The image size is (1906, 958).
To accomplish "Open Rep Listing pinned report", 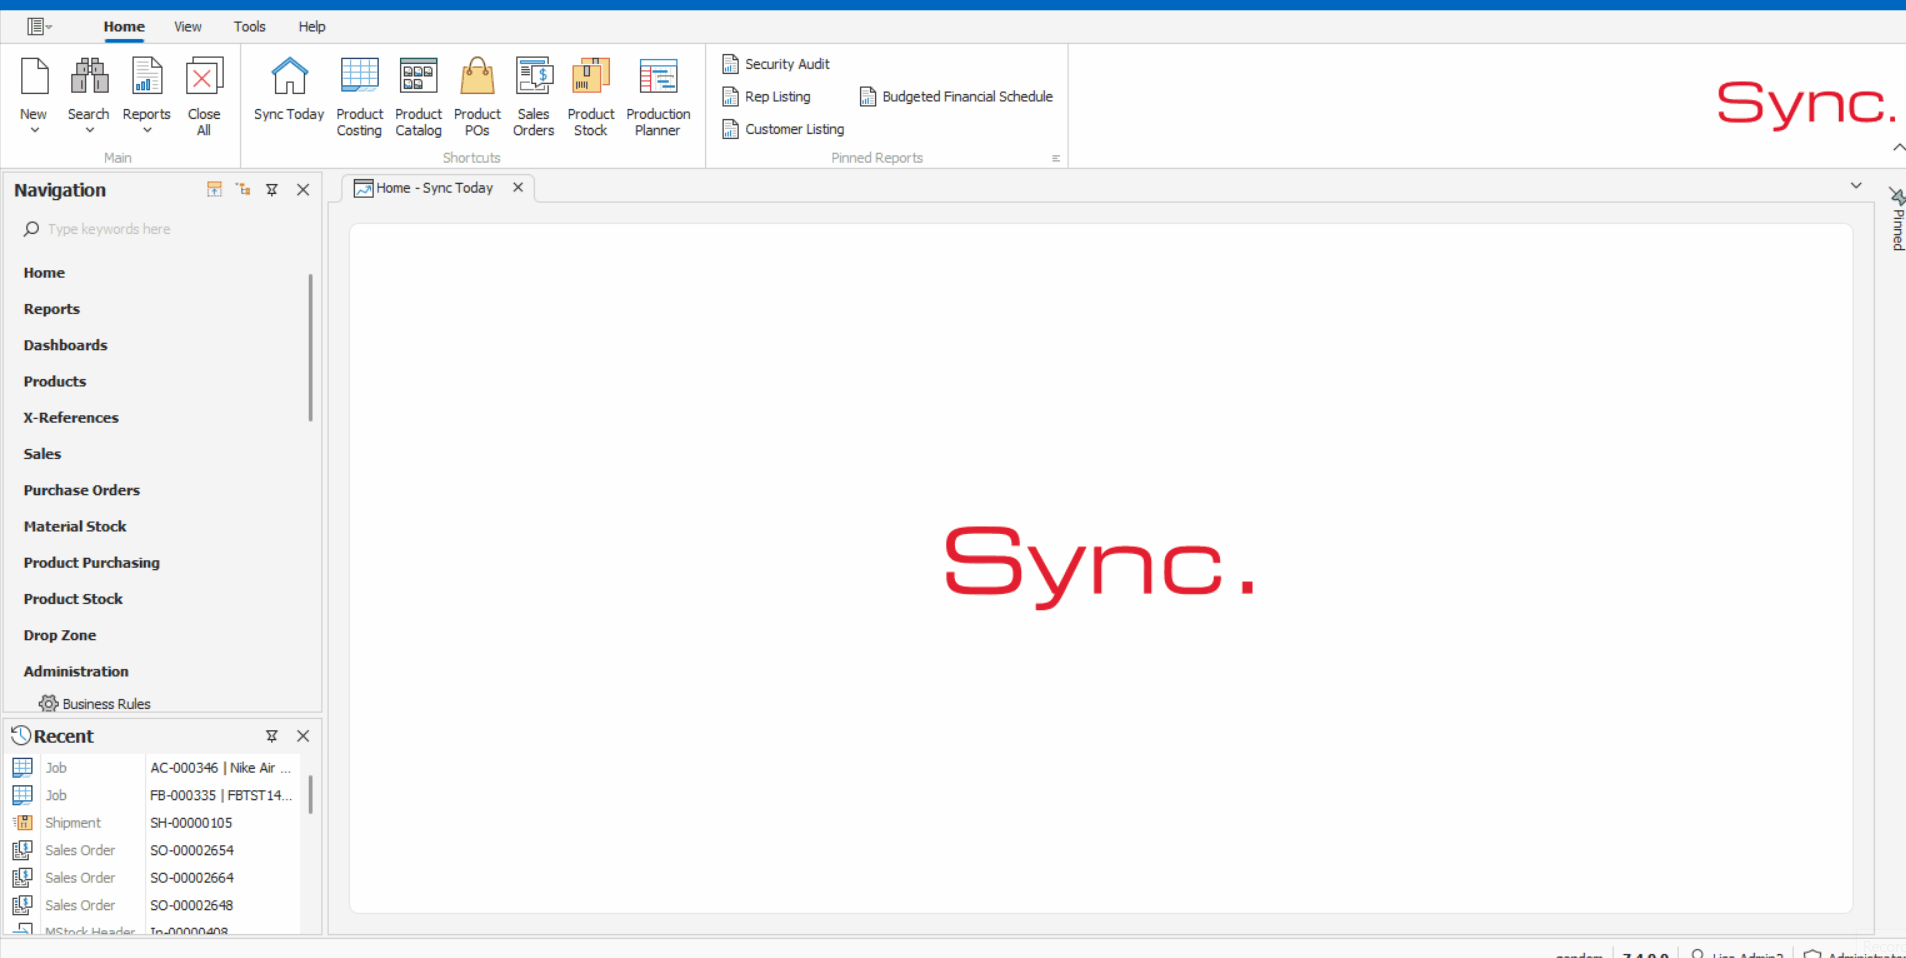I will (767, 97).
